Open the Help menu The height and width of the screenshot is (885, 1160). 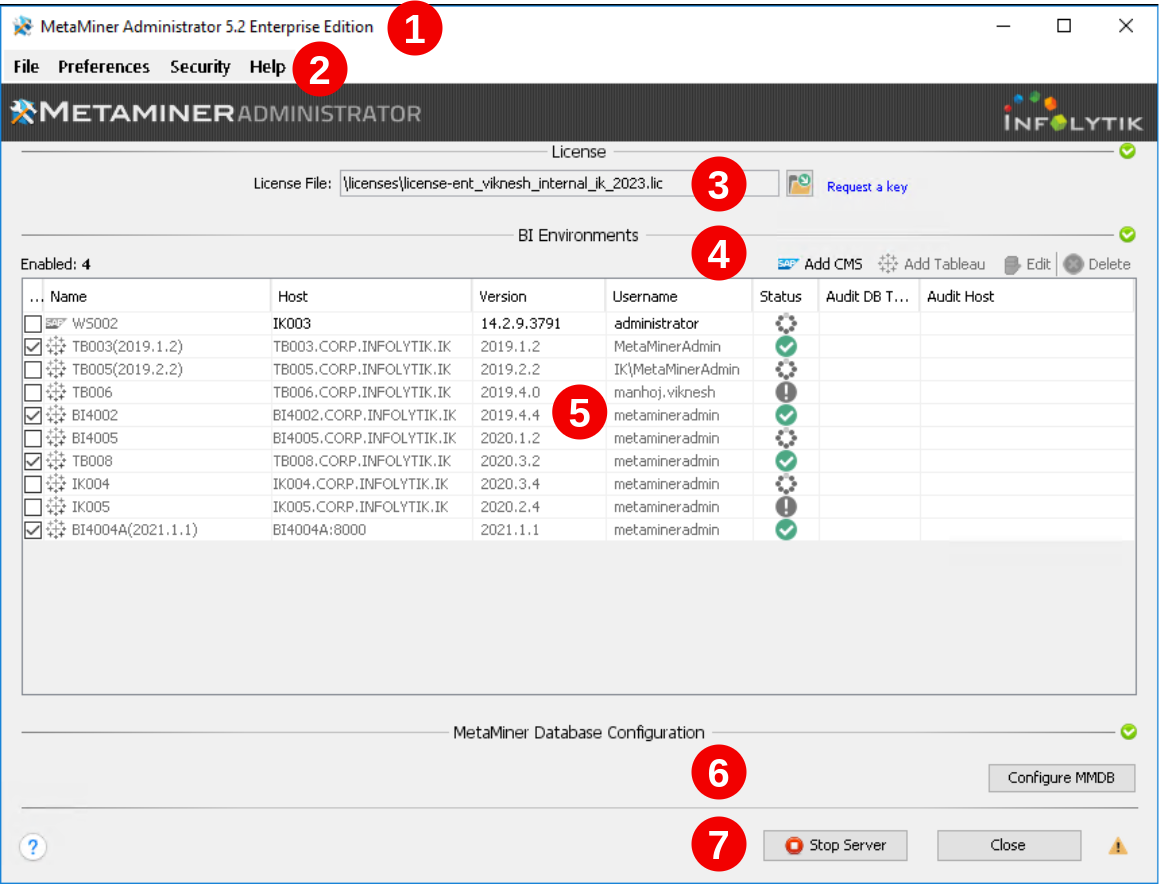pos(268,67)
